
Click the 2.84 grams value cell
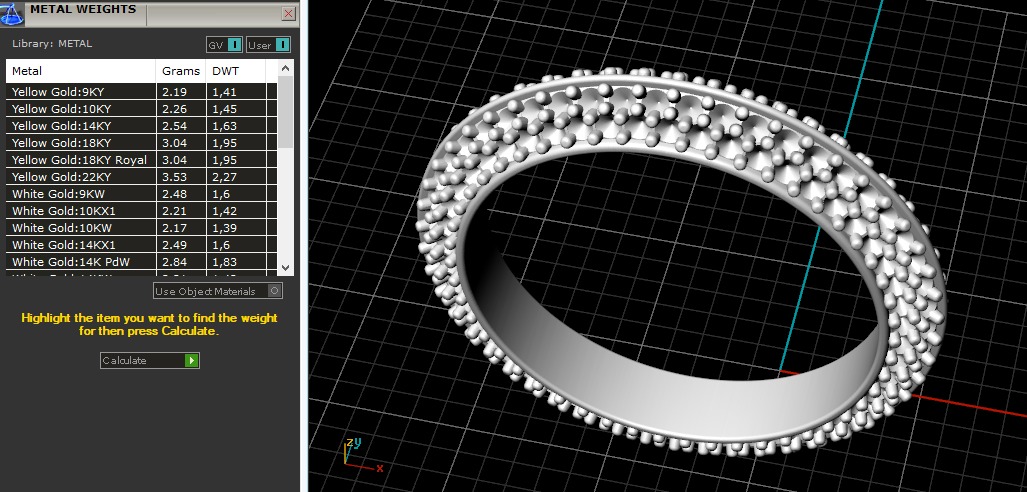point(181,262)
